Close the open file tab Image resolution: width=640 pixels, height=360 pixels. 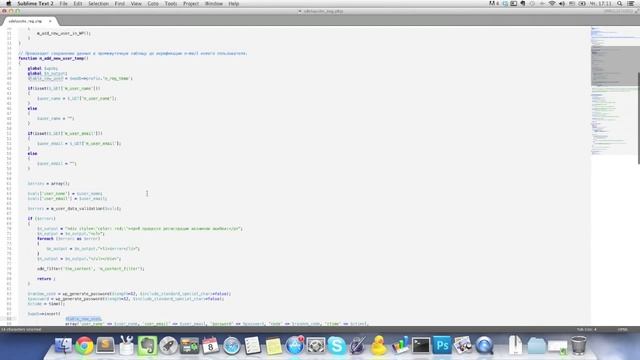coord(50,21)
